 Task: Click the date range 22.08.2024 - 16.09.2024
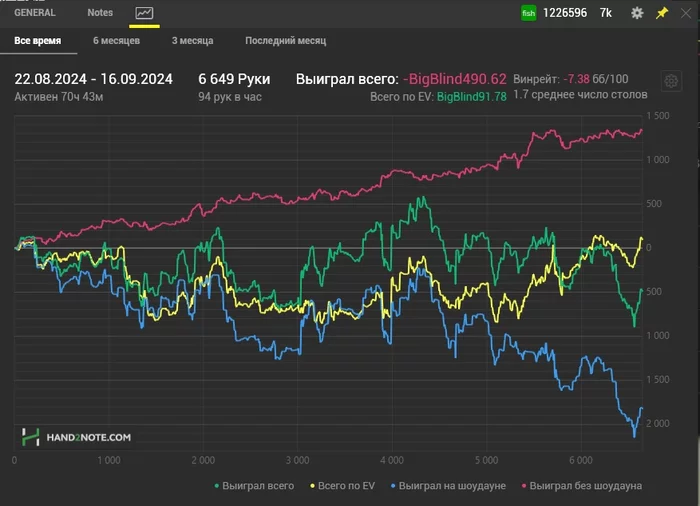(x=93, y=79)
